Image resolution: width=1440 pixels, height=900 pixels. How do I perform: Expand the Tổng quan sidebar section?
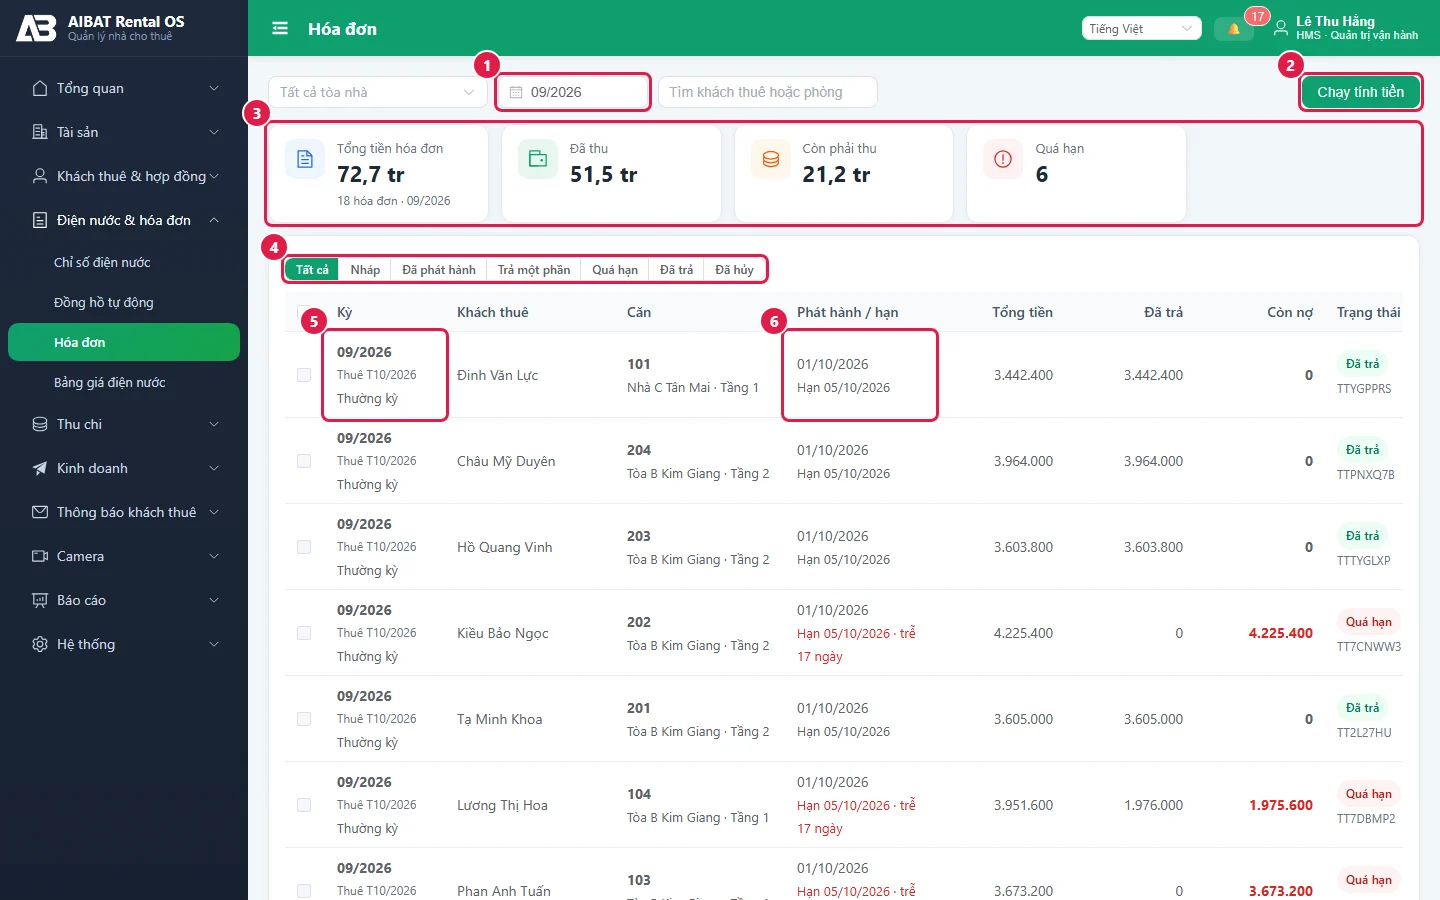click(124, 88)
